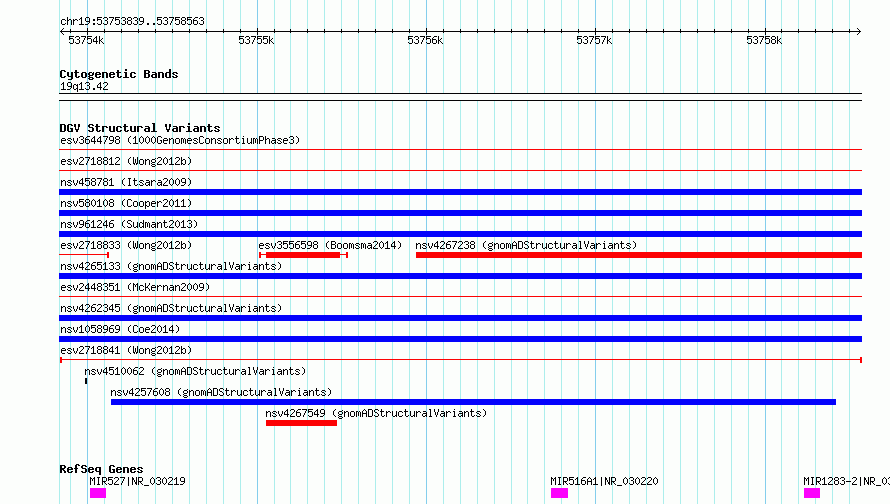Click the esv2448351 (McKernan2009) label
This screenshot has height=504, width=890.
coord(135,287)
